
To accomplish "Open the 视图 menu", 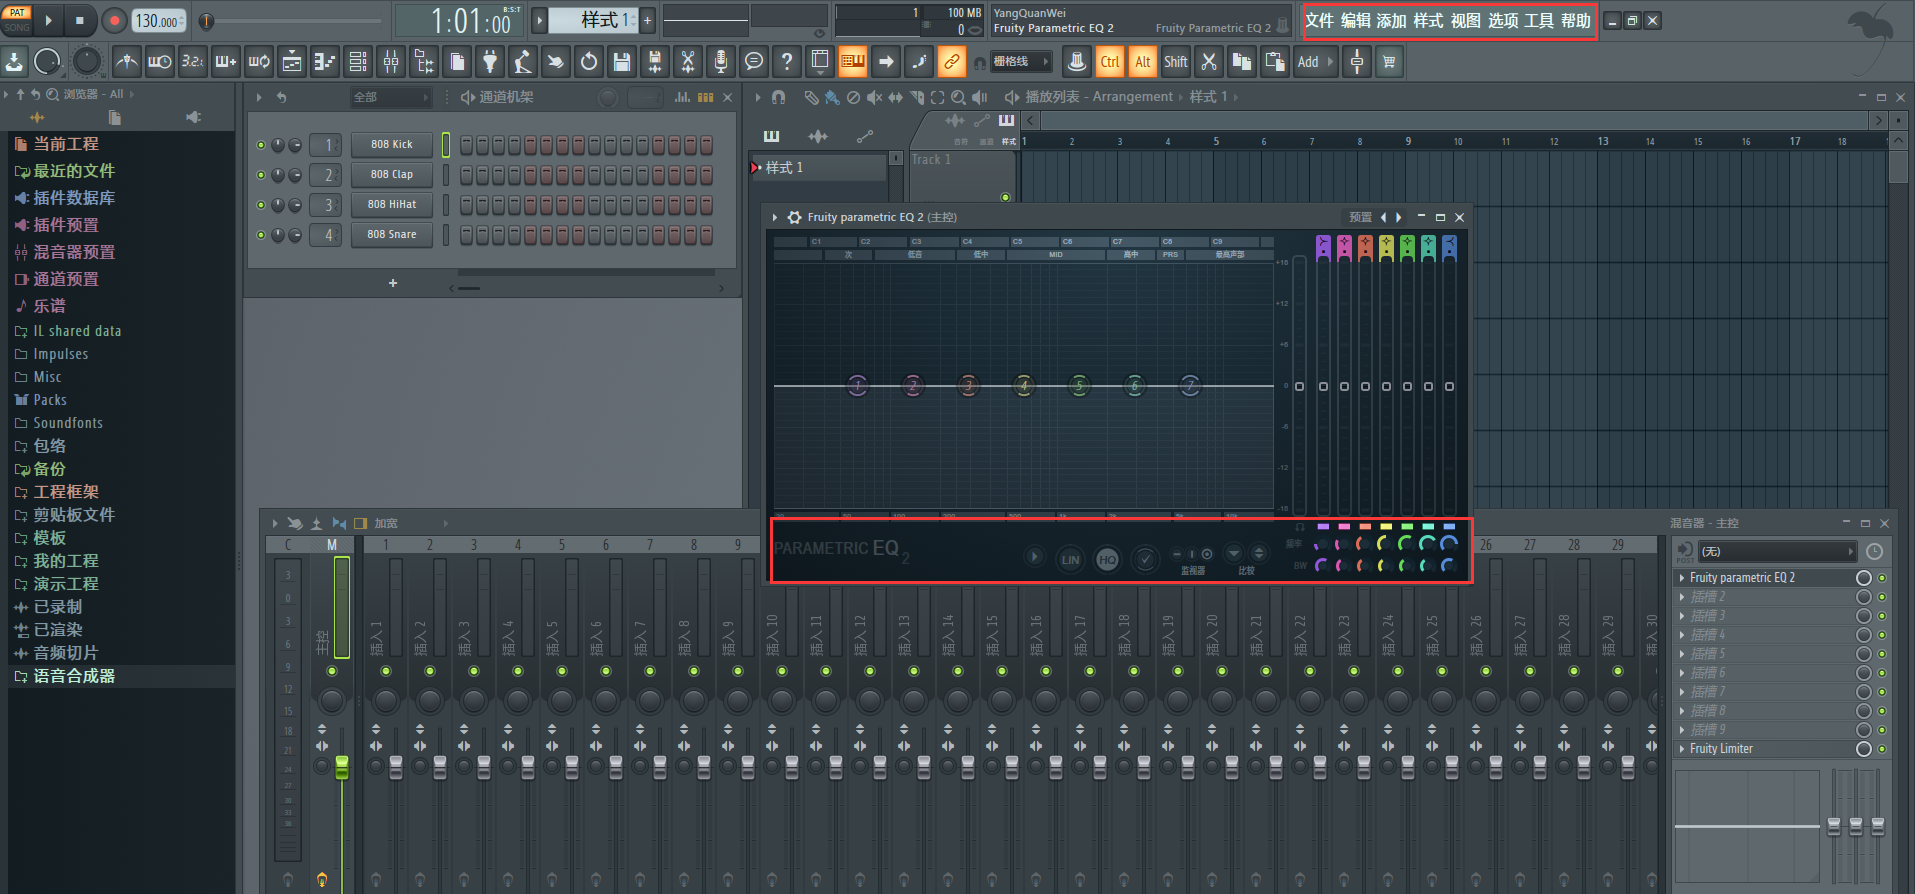I will (1466, 21).
